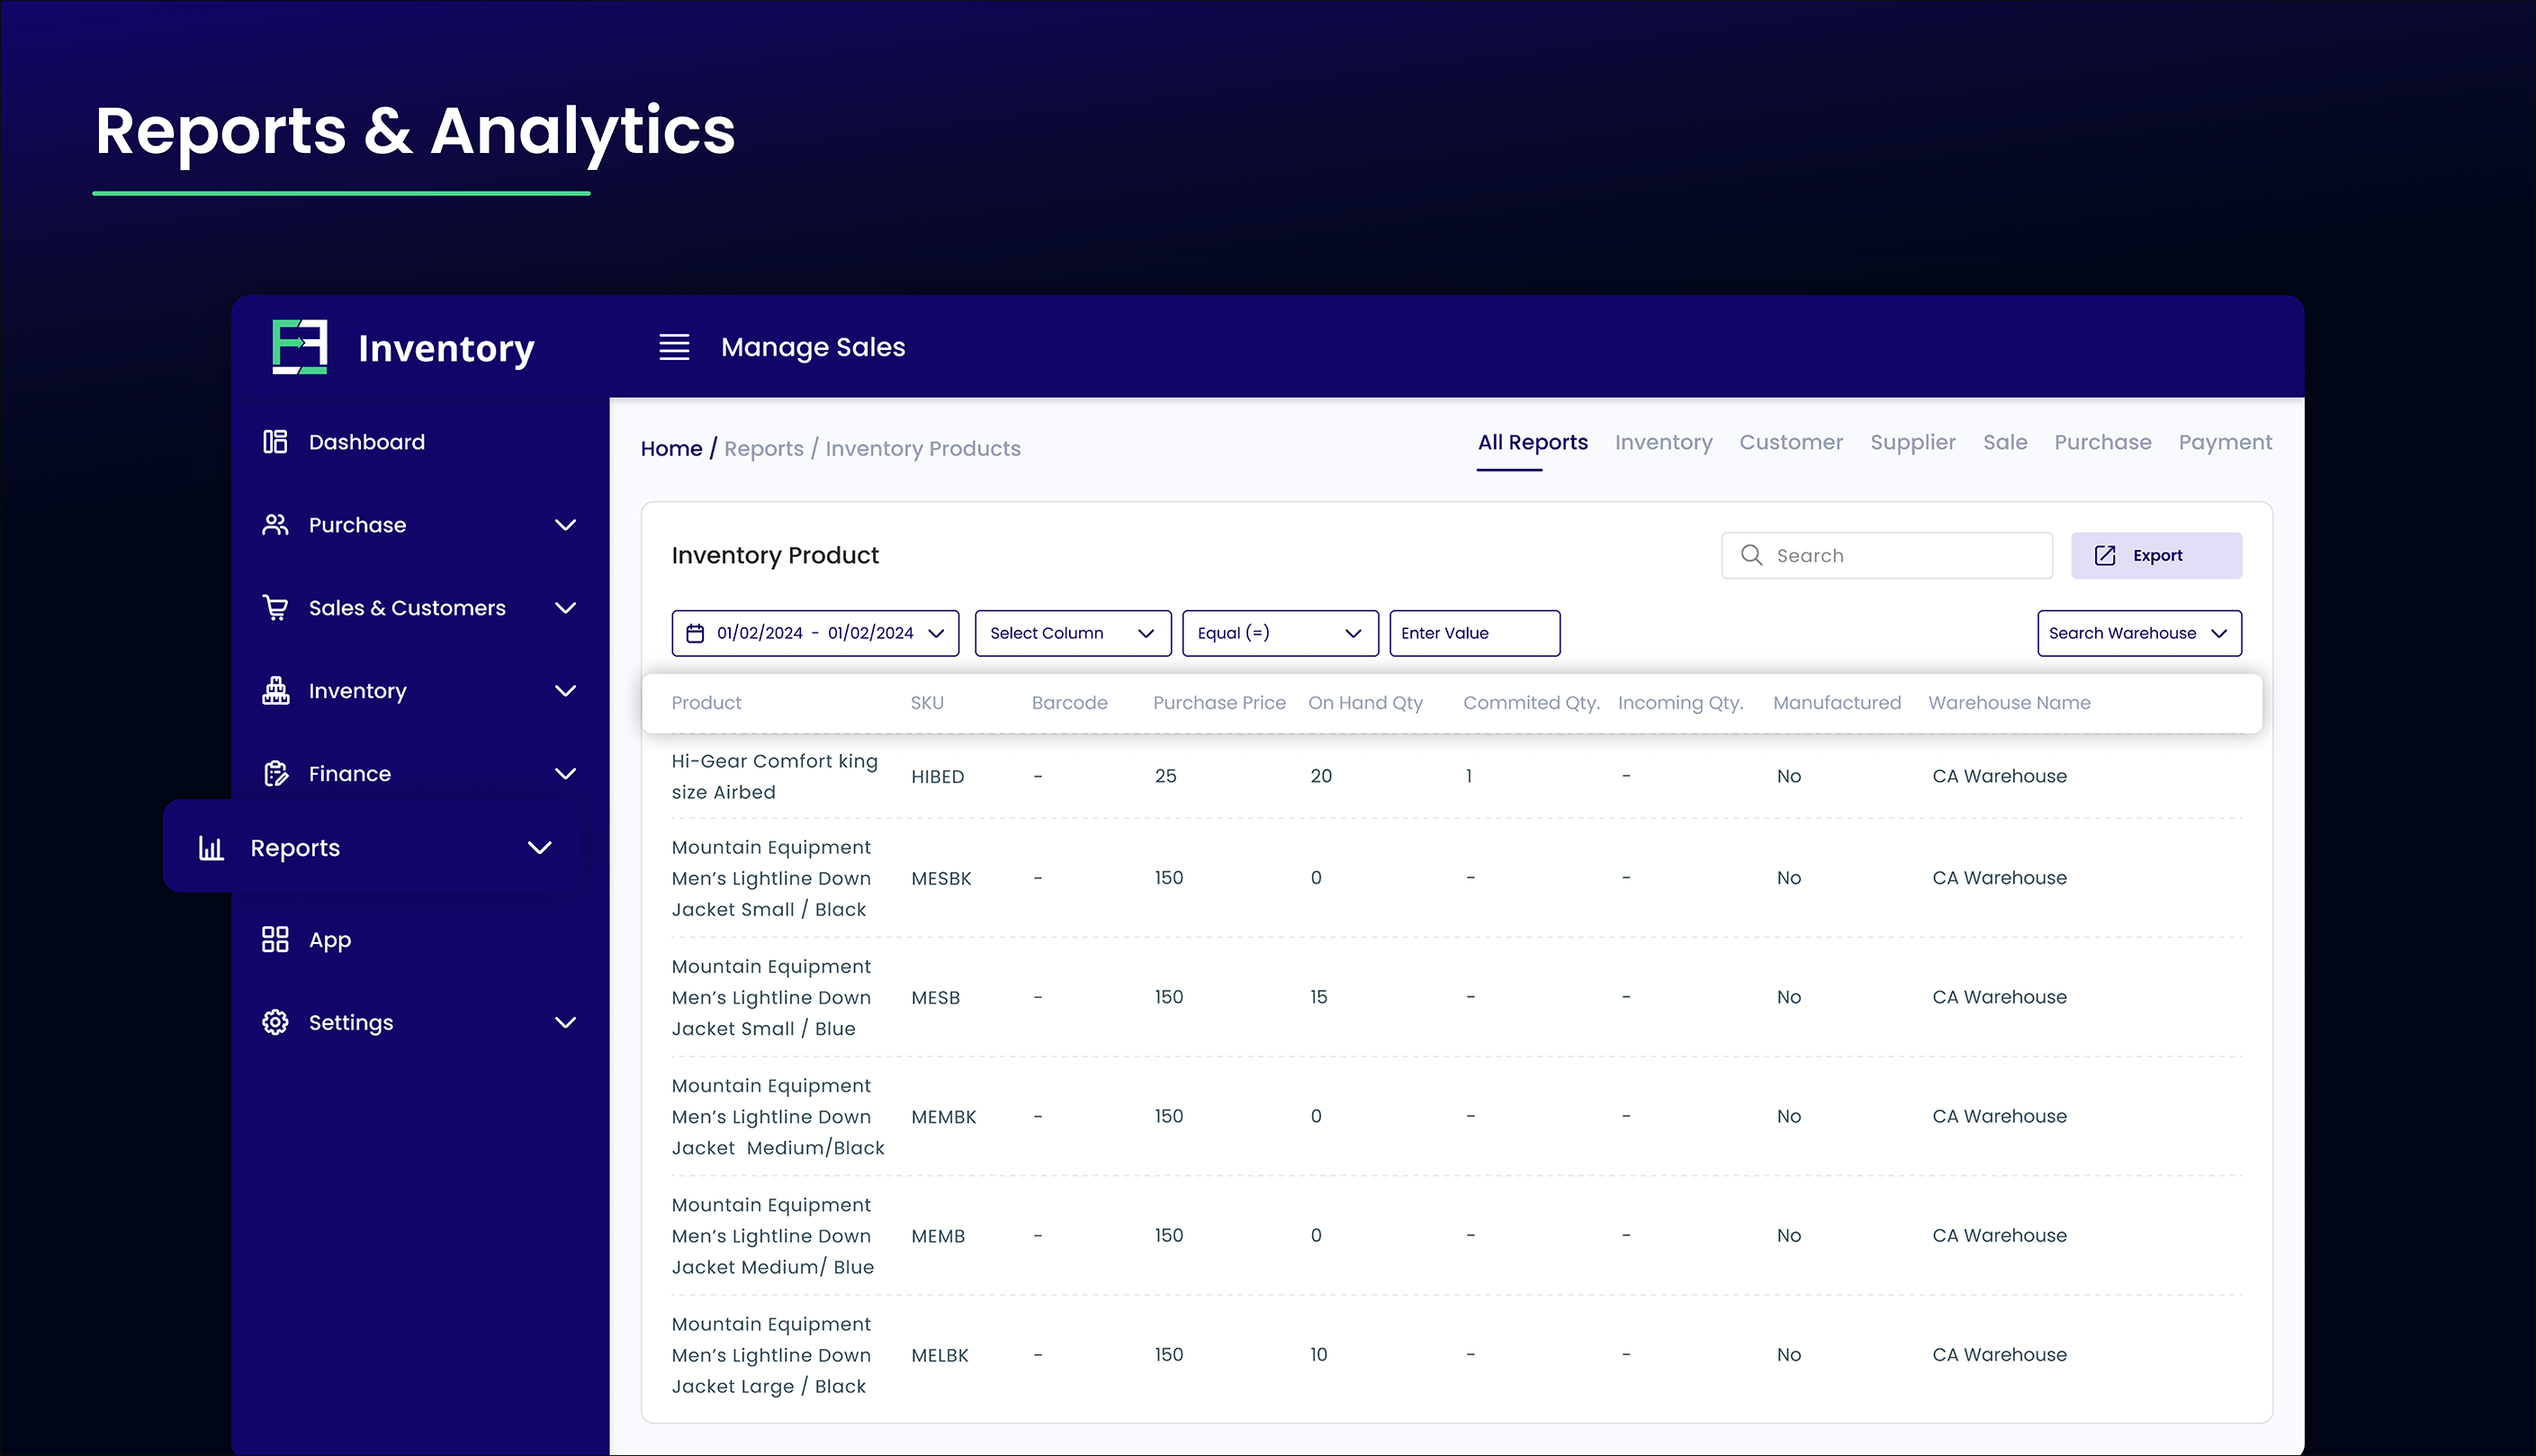Click the App grid icon
Viewport: 2536px width, 1456px height.
click(x=275, y=939)
